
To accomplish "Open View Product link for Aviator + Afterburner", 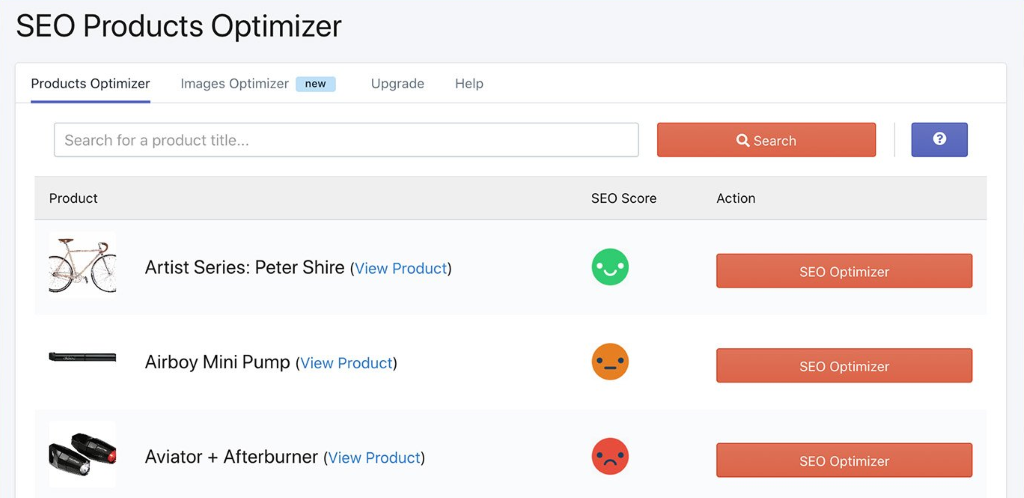I will (374, 458).
